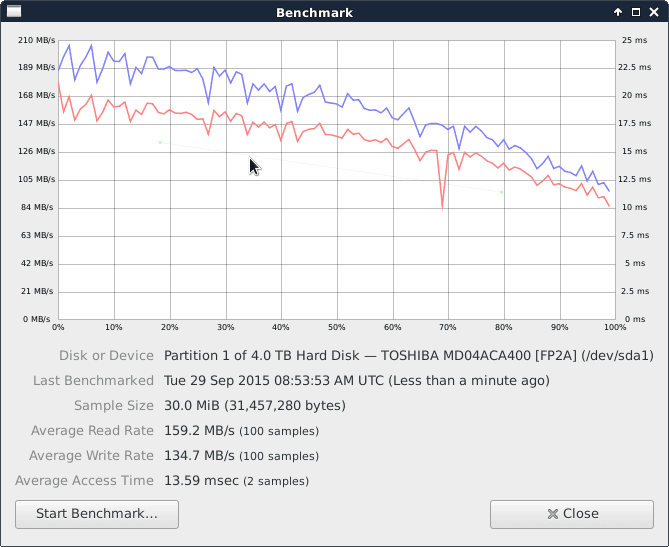
Task: Click the Average Read Rate value 159.2 MB/s
Action: (199, 431)
